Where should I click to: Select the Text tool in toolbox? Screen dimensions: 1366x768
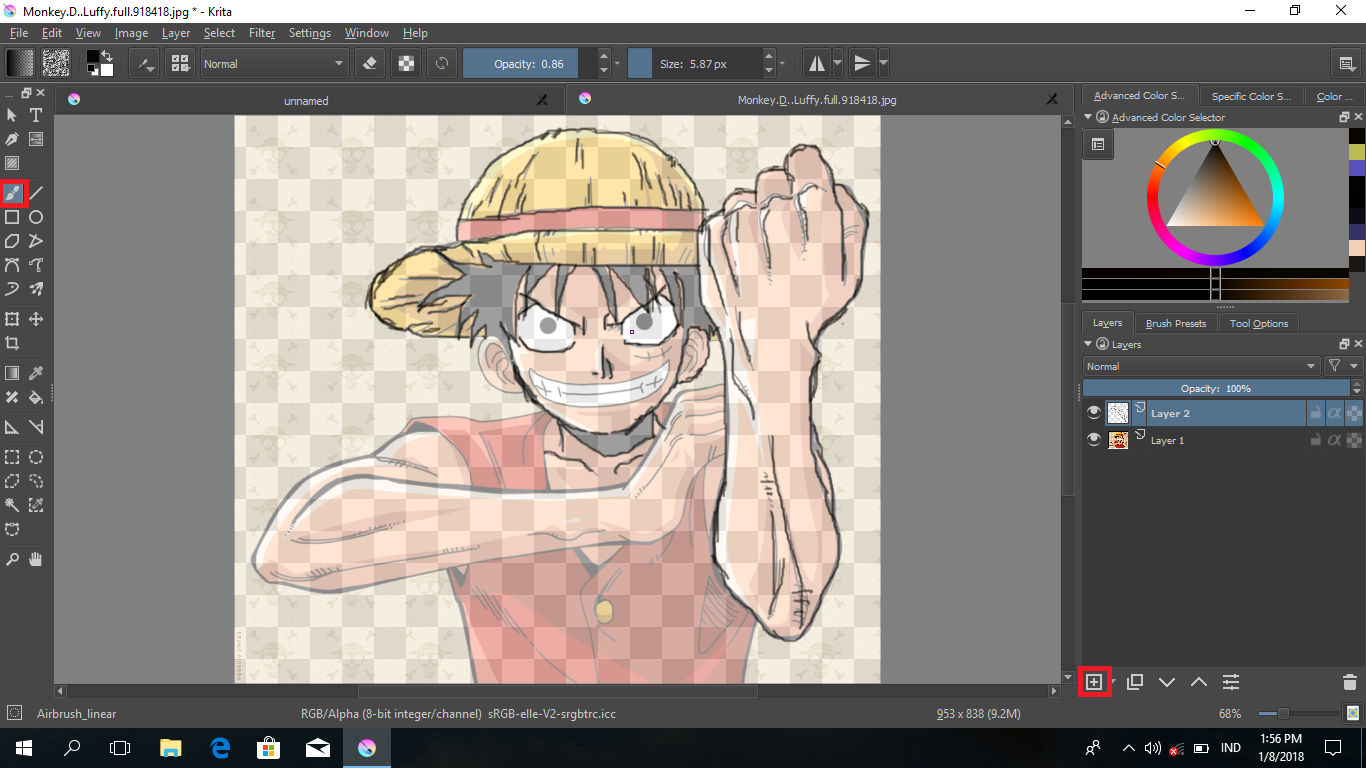(x=36, y=115)
